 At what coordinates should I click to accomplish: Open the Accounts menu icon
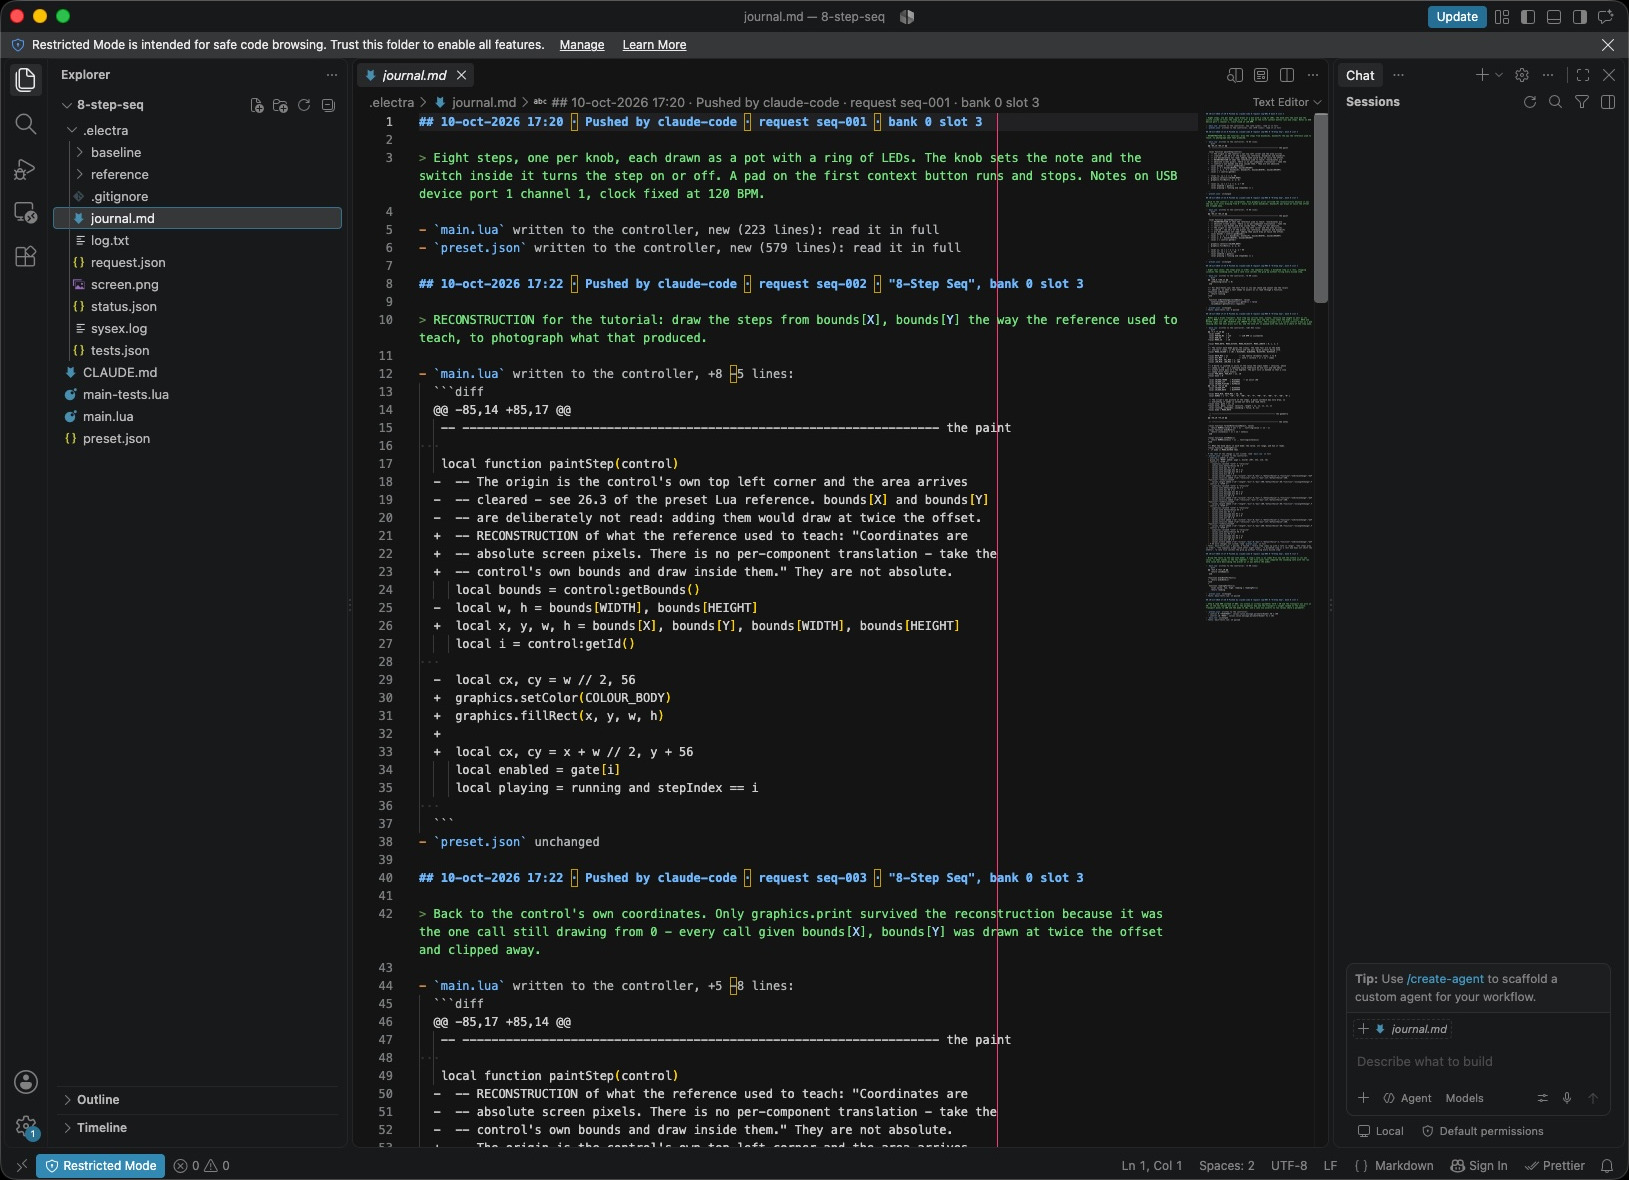(x=26, y=1082)
